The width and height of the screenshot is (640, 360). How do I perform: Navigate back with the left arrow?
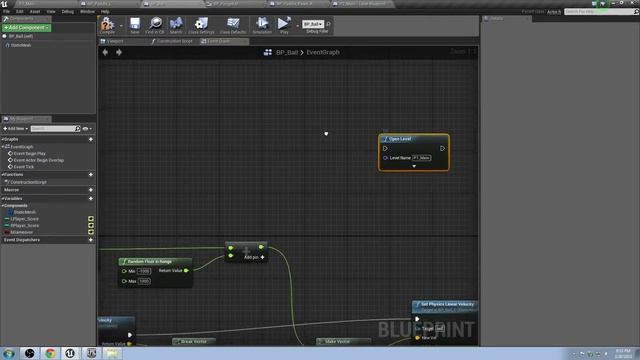105,52
